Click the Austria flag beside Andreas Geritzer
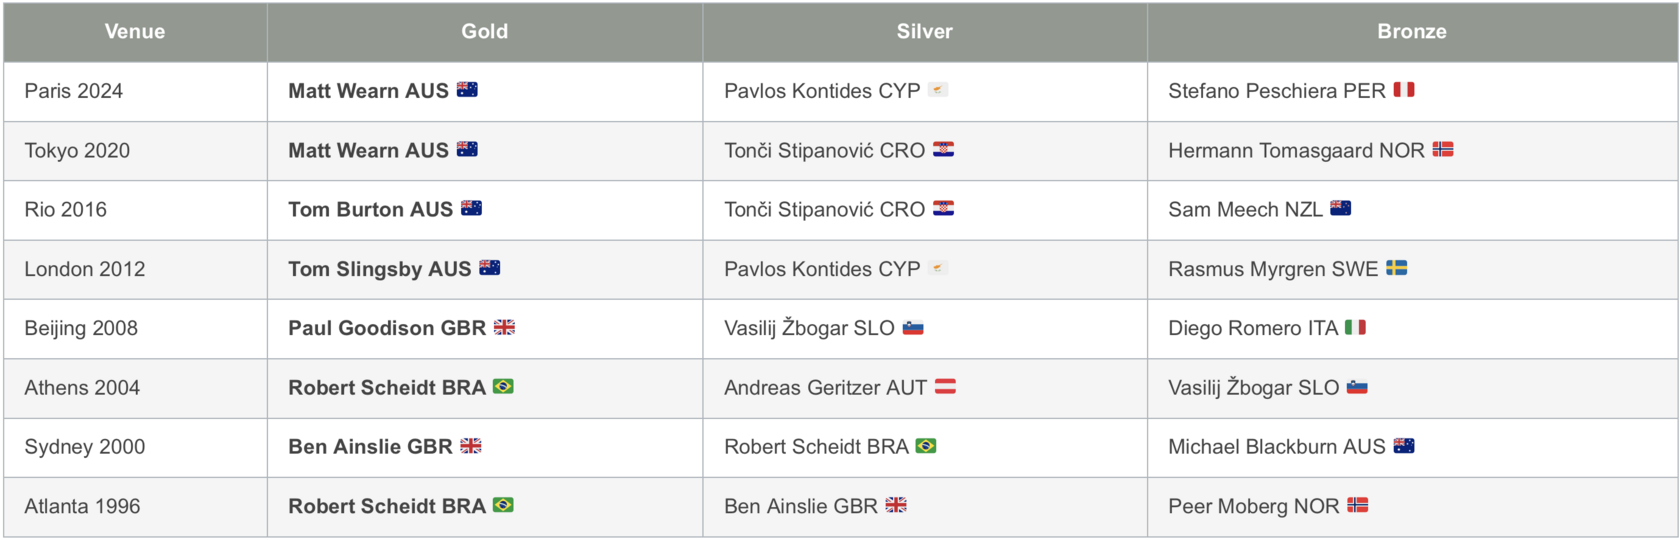Screen dimensions: 1680x540 click(945, 387)
